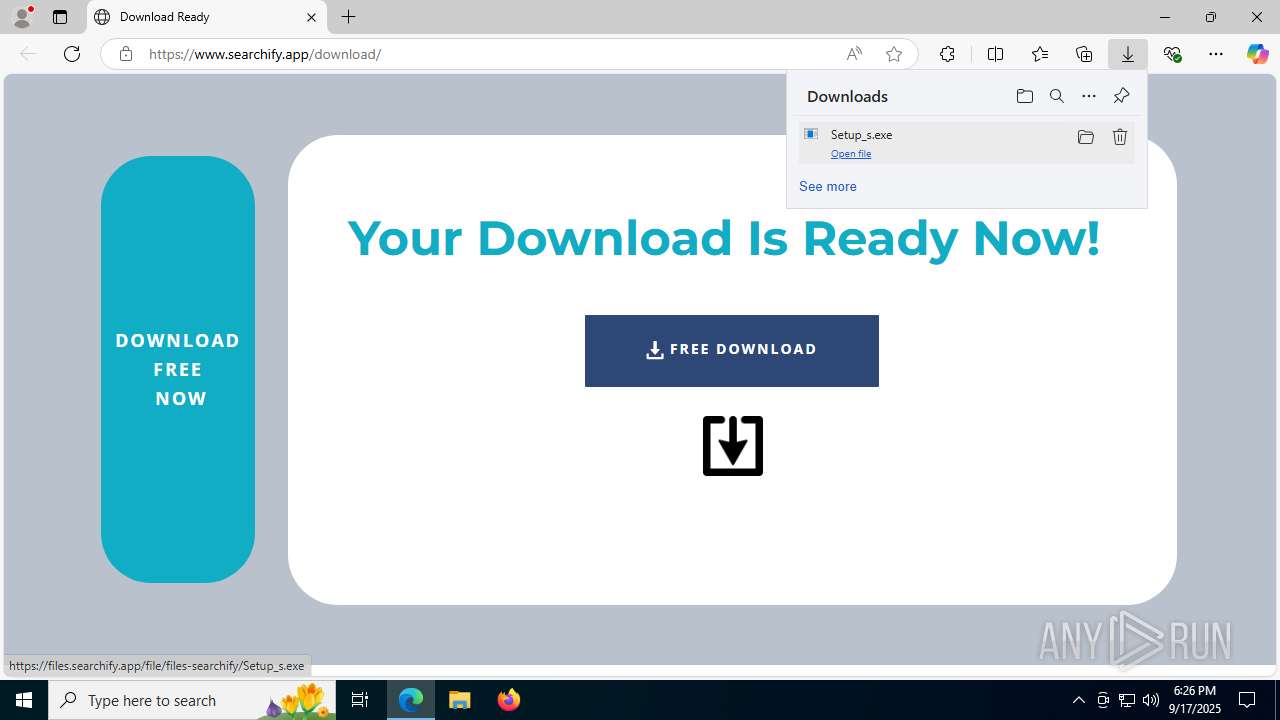The height and width of the screenshot is (720, 1280).
Task: Open Task View on the taskbar
Action: pyautogui.click(x=360, y=700)
